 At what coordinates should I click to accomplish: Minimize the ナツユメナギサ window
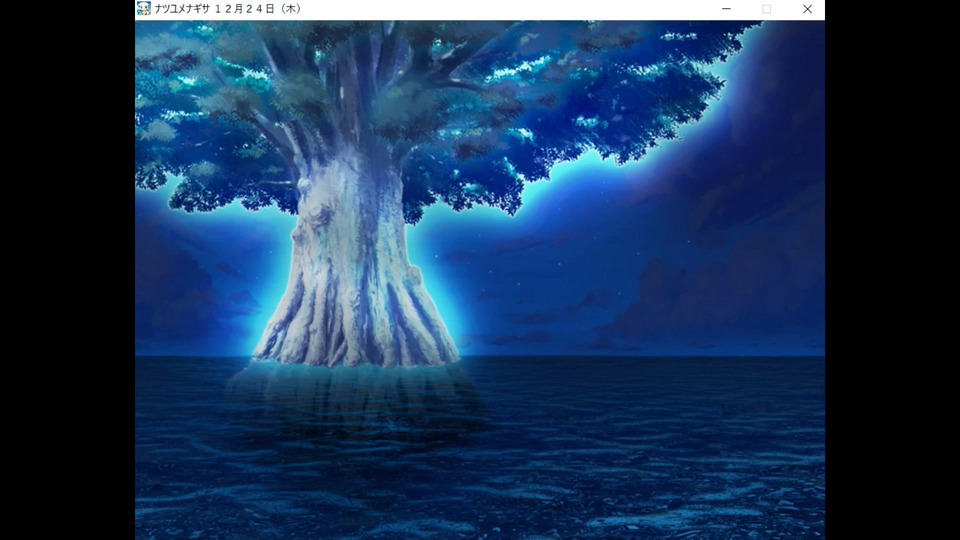[726, 9]
